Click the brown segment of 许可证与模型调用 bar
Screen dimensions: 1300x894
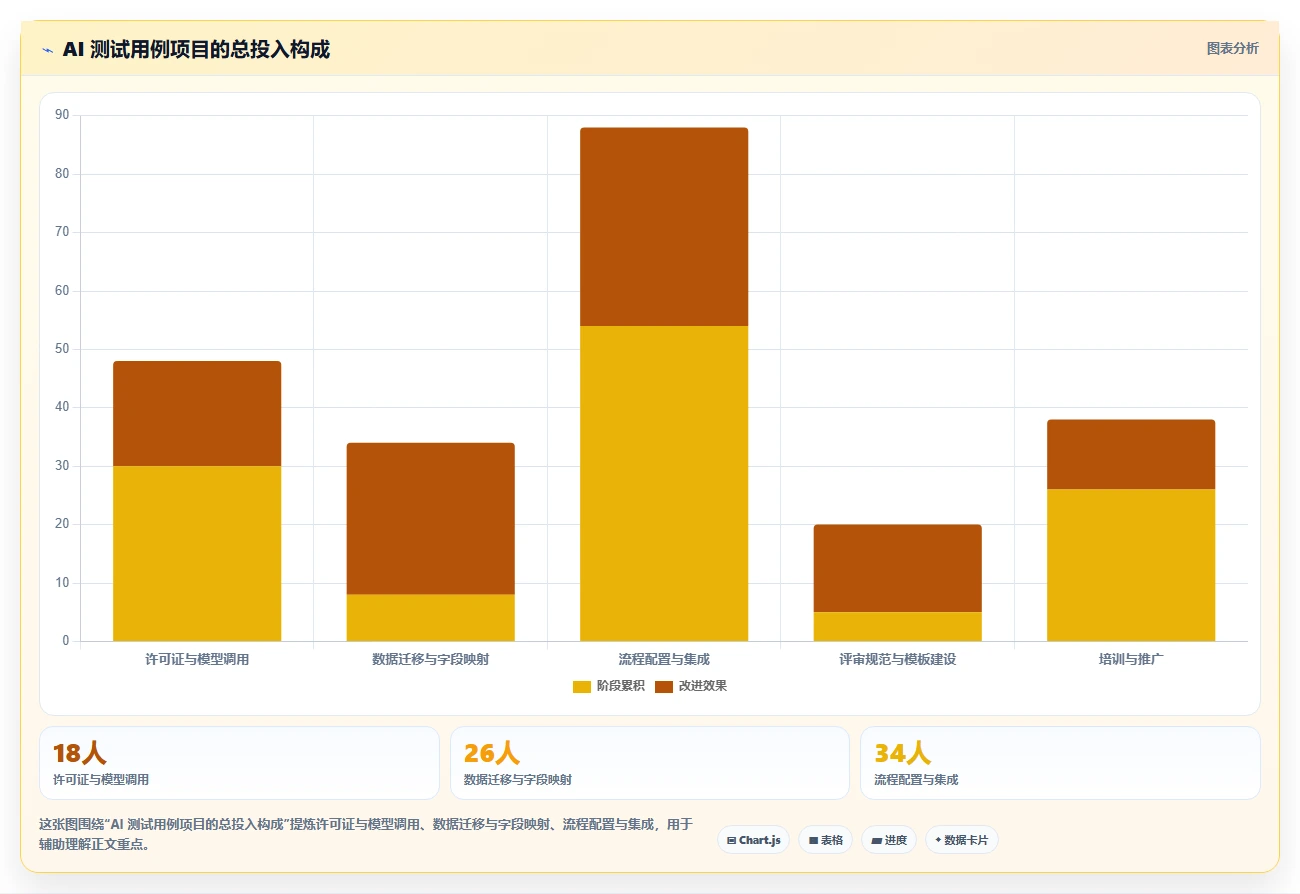[x=197, y=414]
